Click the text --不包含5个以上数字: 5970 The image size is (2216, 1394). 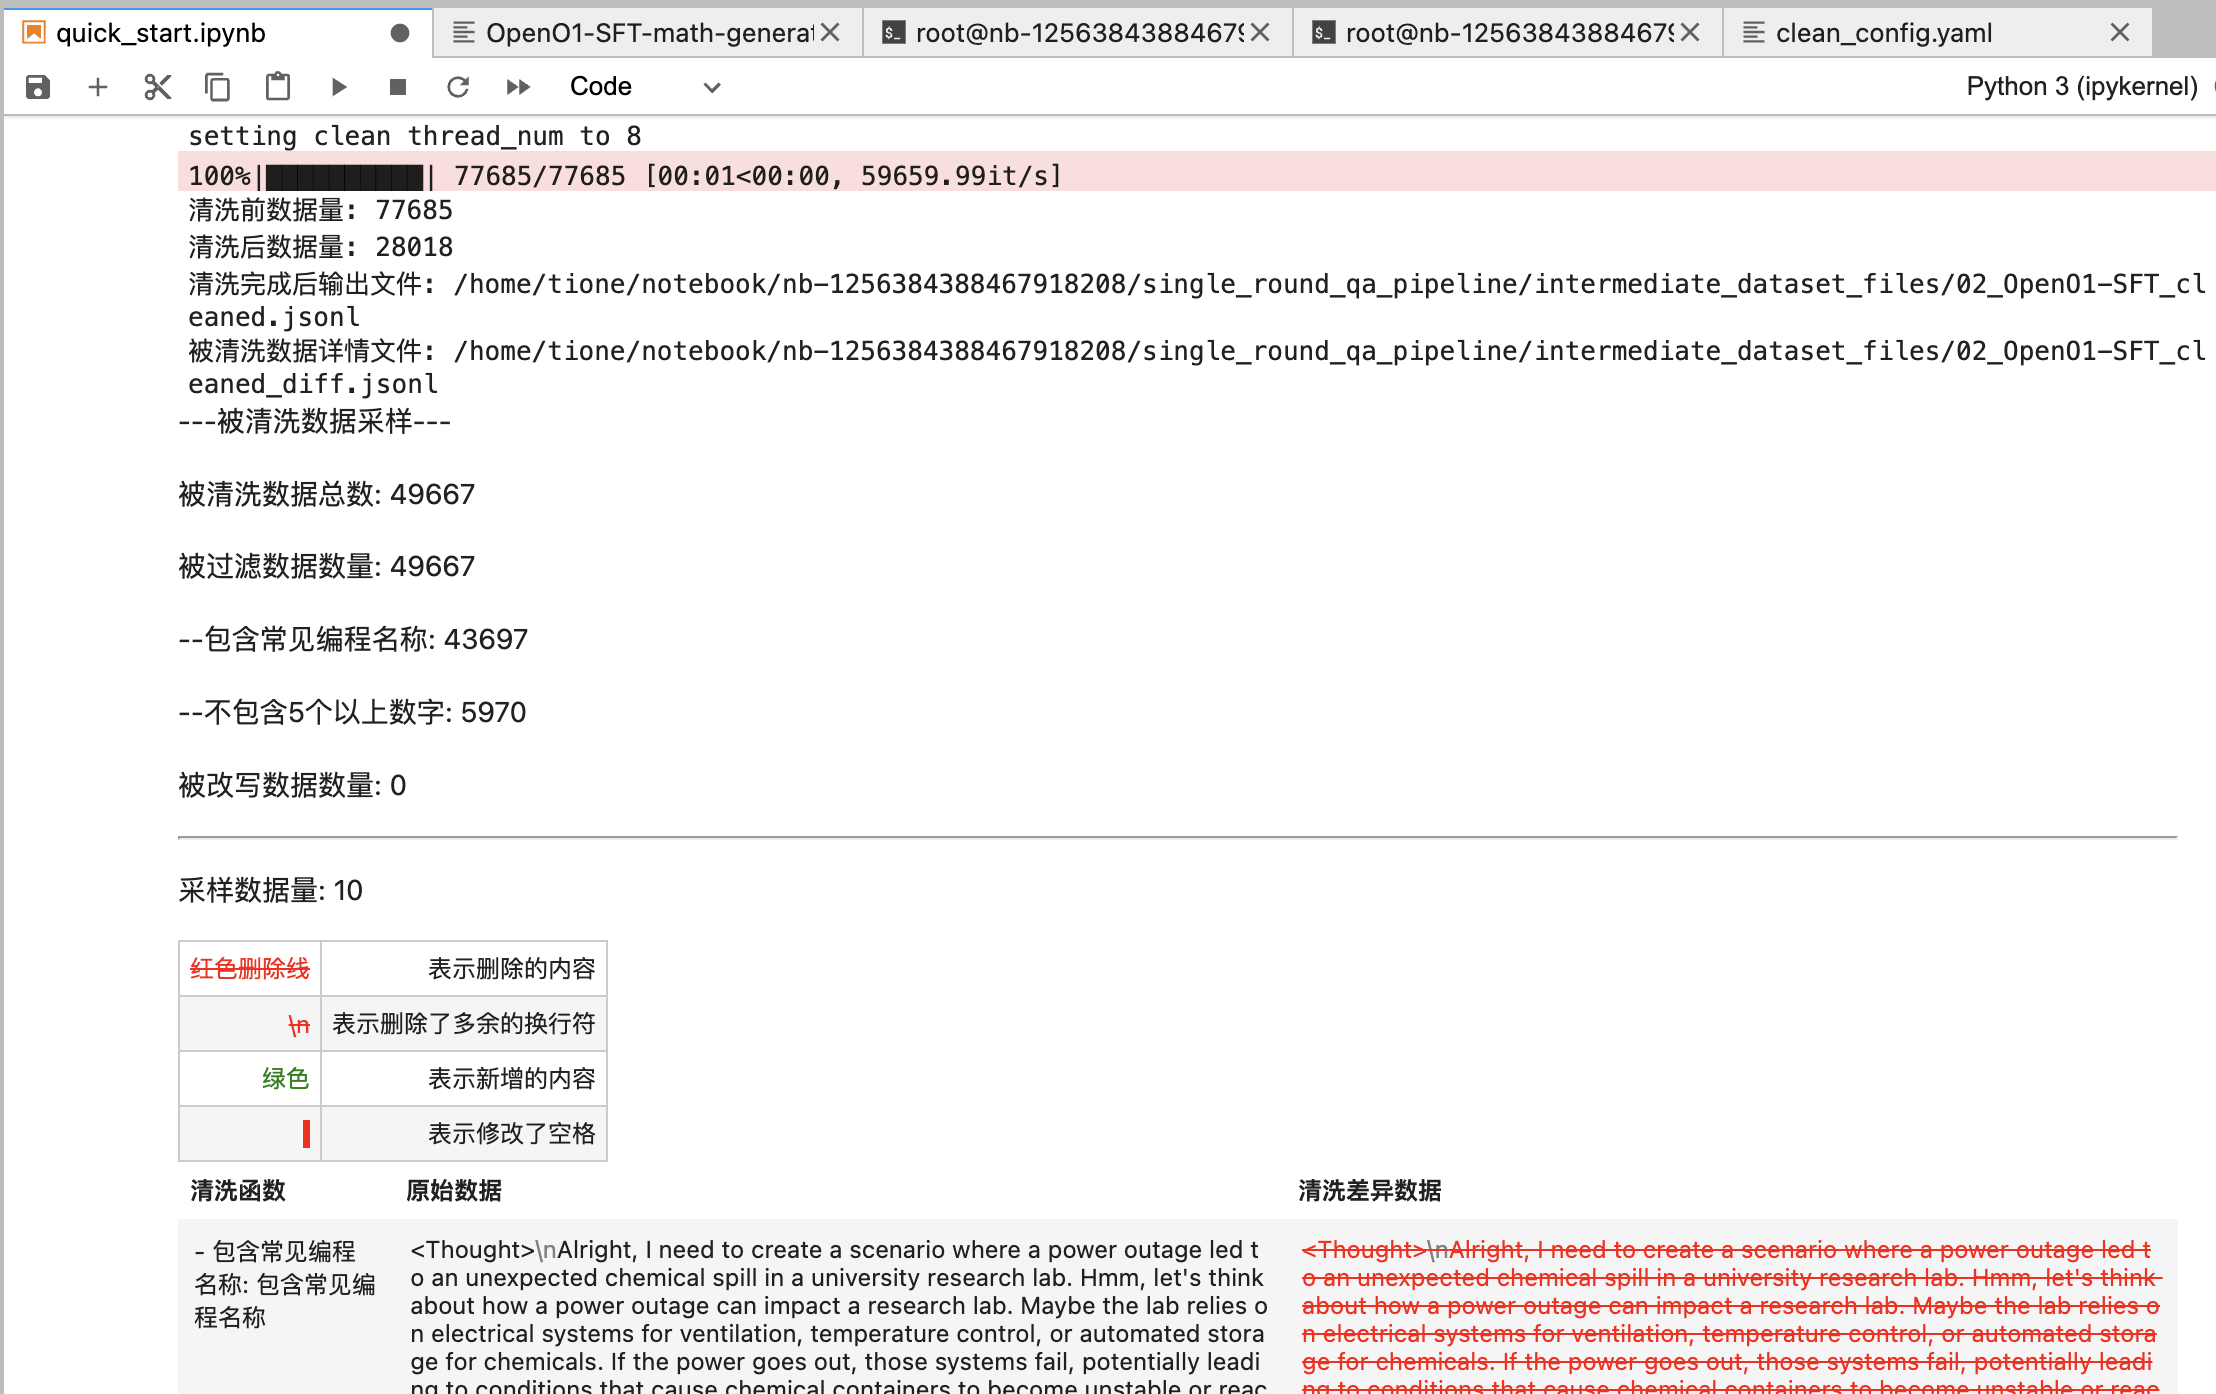tap(352, 712)
